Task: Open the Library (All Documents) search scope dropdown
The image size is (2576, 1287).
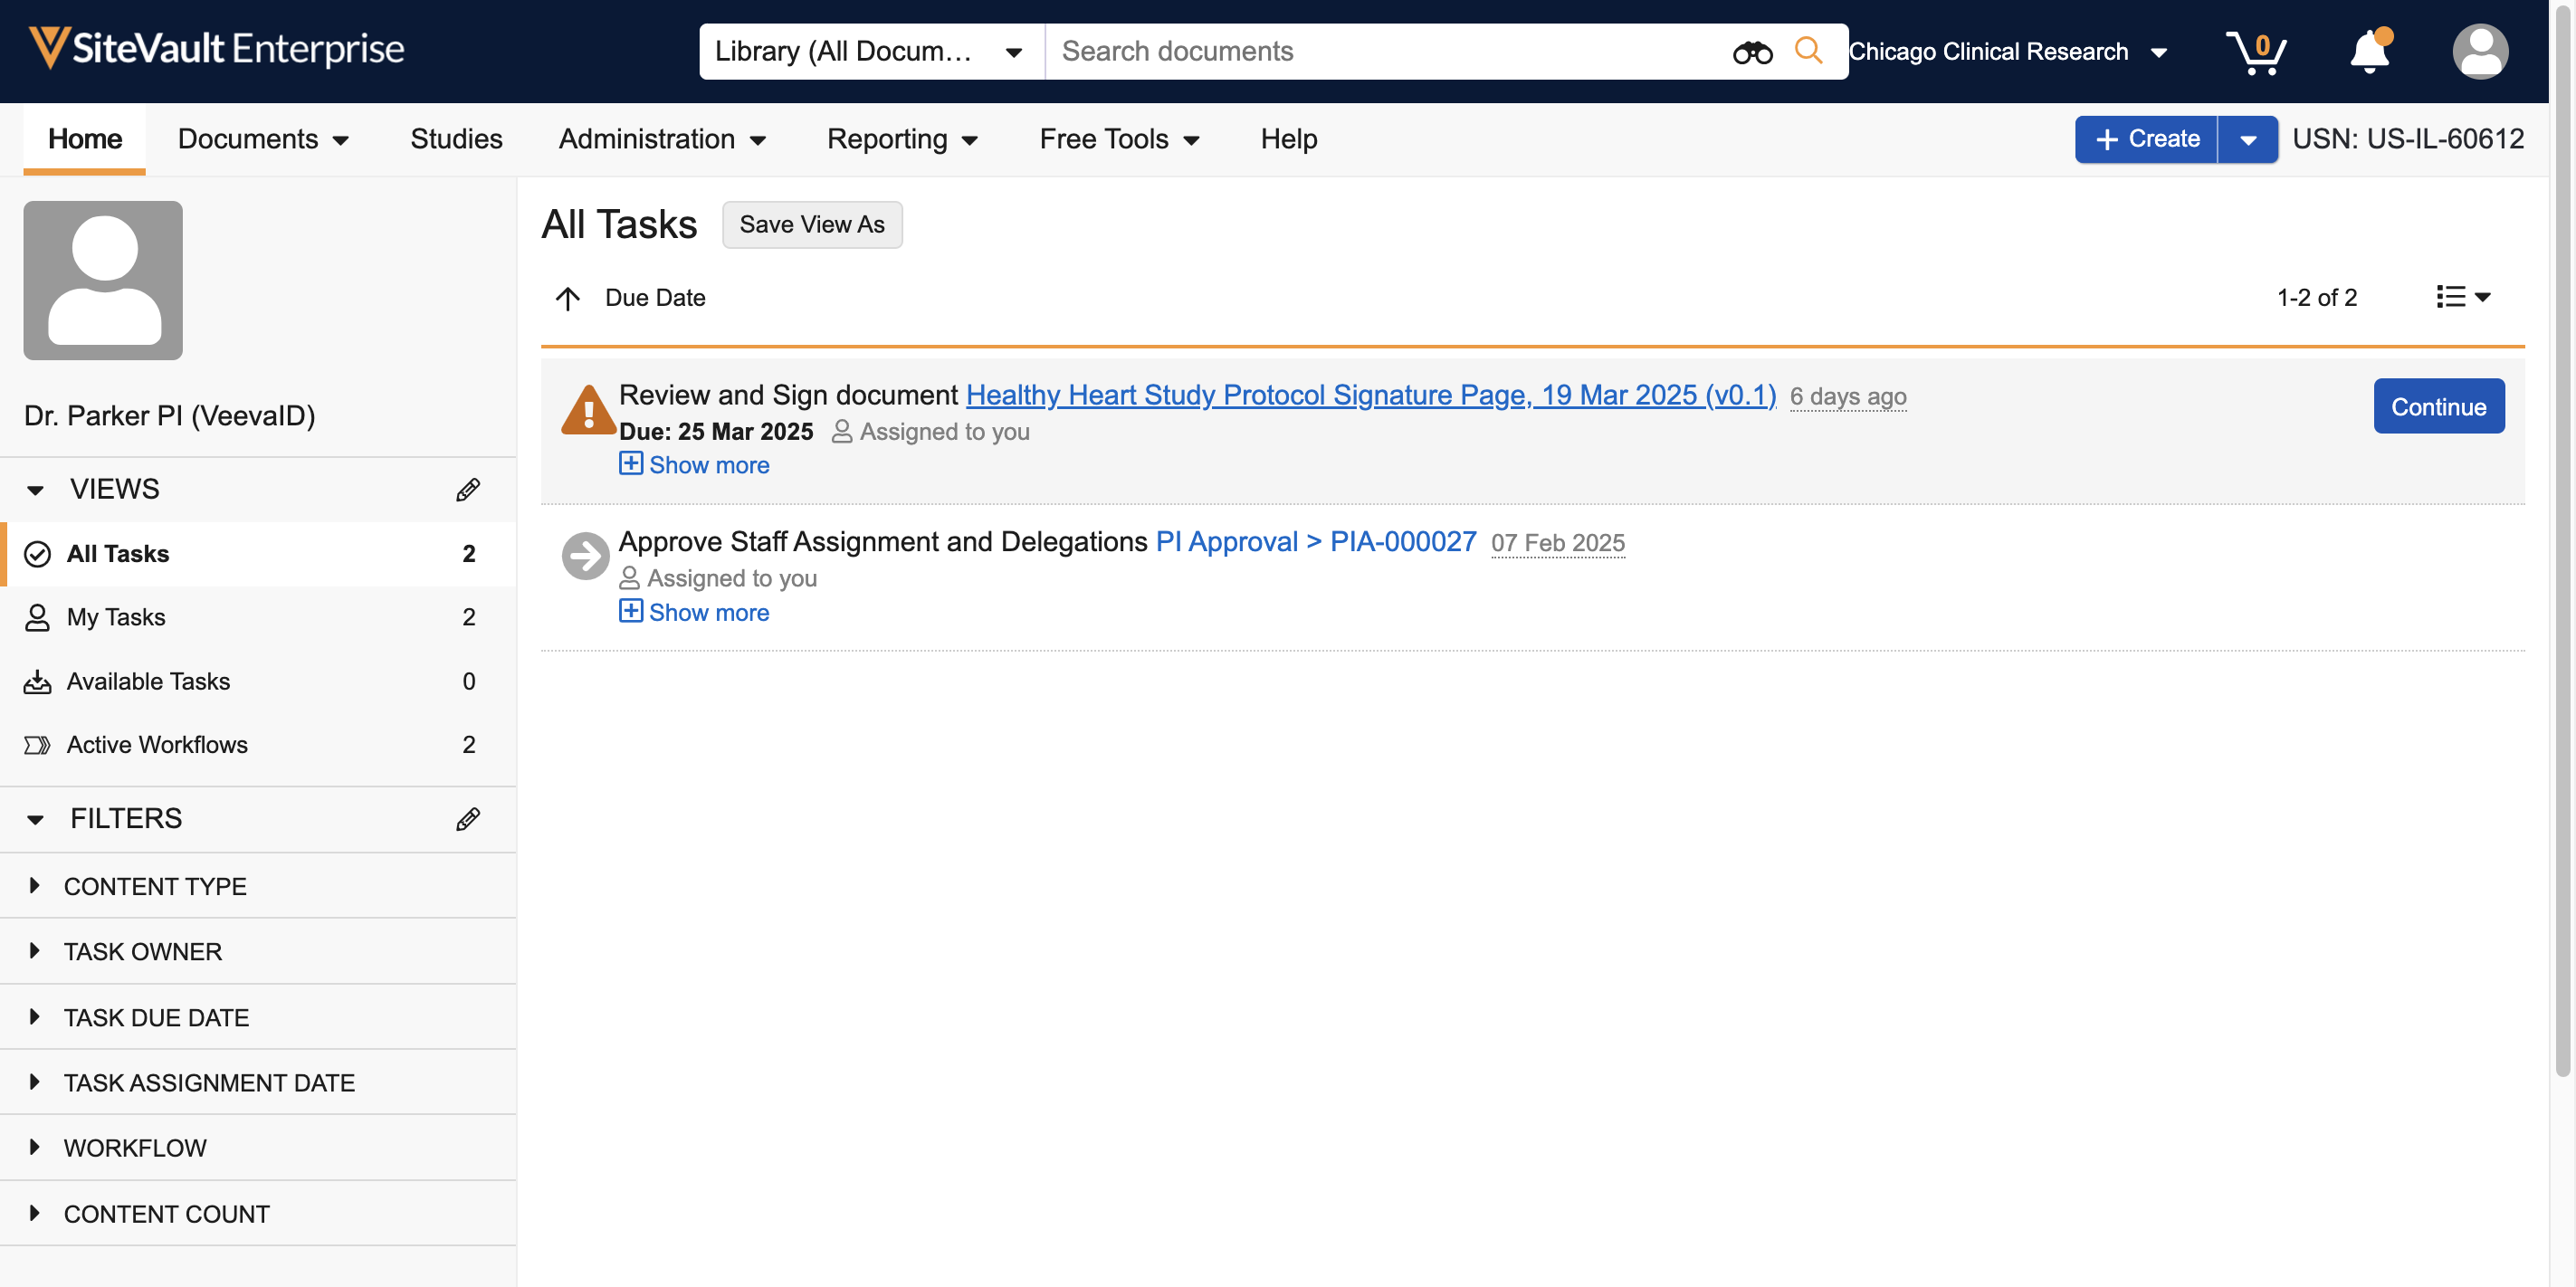Action: tap(872, 51)
